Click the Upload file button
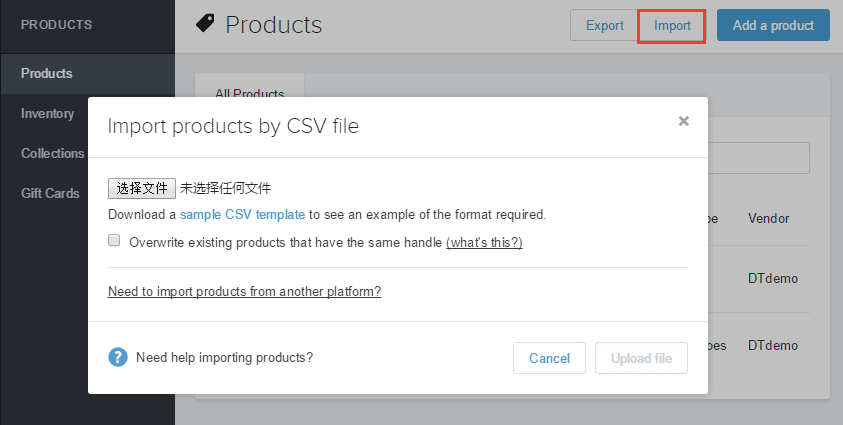This screenshot has height=425, width=843. click(641, 358)
